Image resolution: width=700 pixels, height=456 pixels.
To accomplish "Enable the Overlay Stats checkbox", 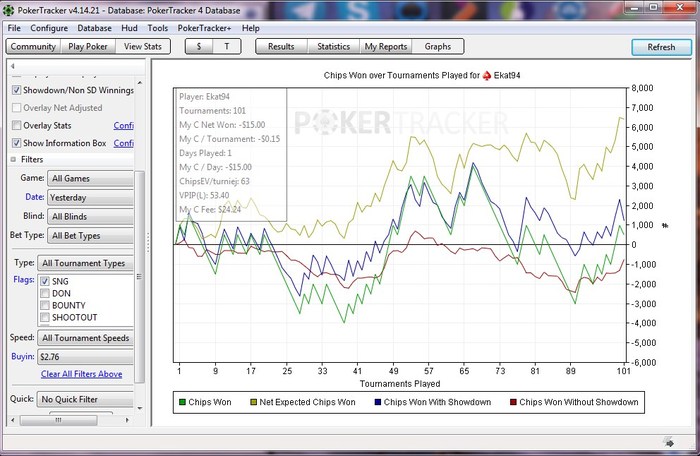I will coord(17,126).
